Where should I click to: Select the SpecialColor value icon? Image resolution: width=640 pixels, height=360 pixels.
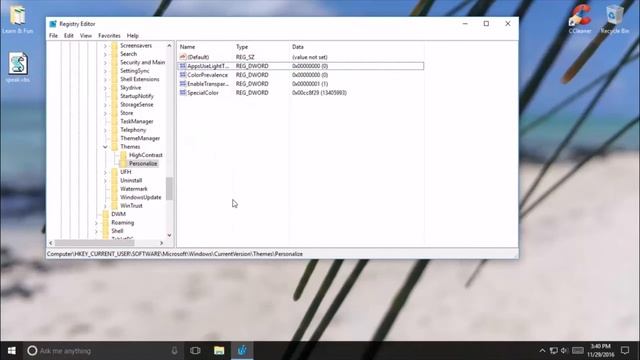pyautogui.click(x=183, y=93)
